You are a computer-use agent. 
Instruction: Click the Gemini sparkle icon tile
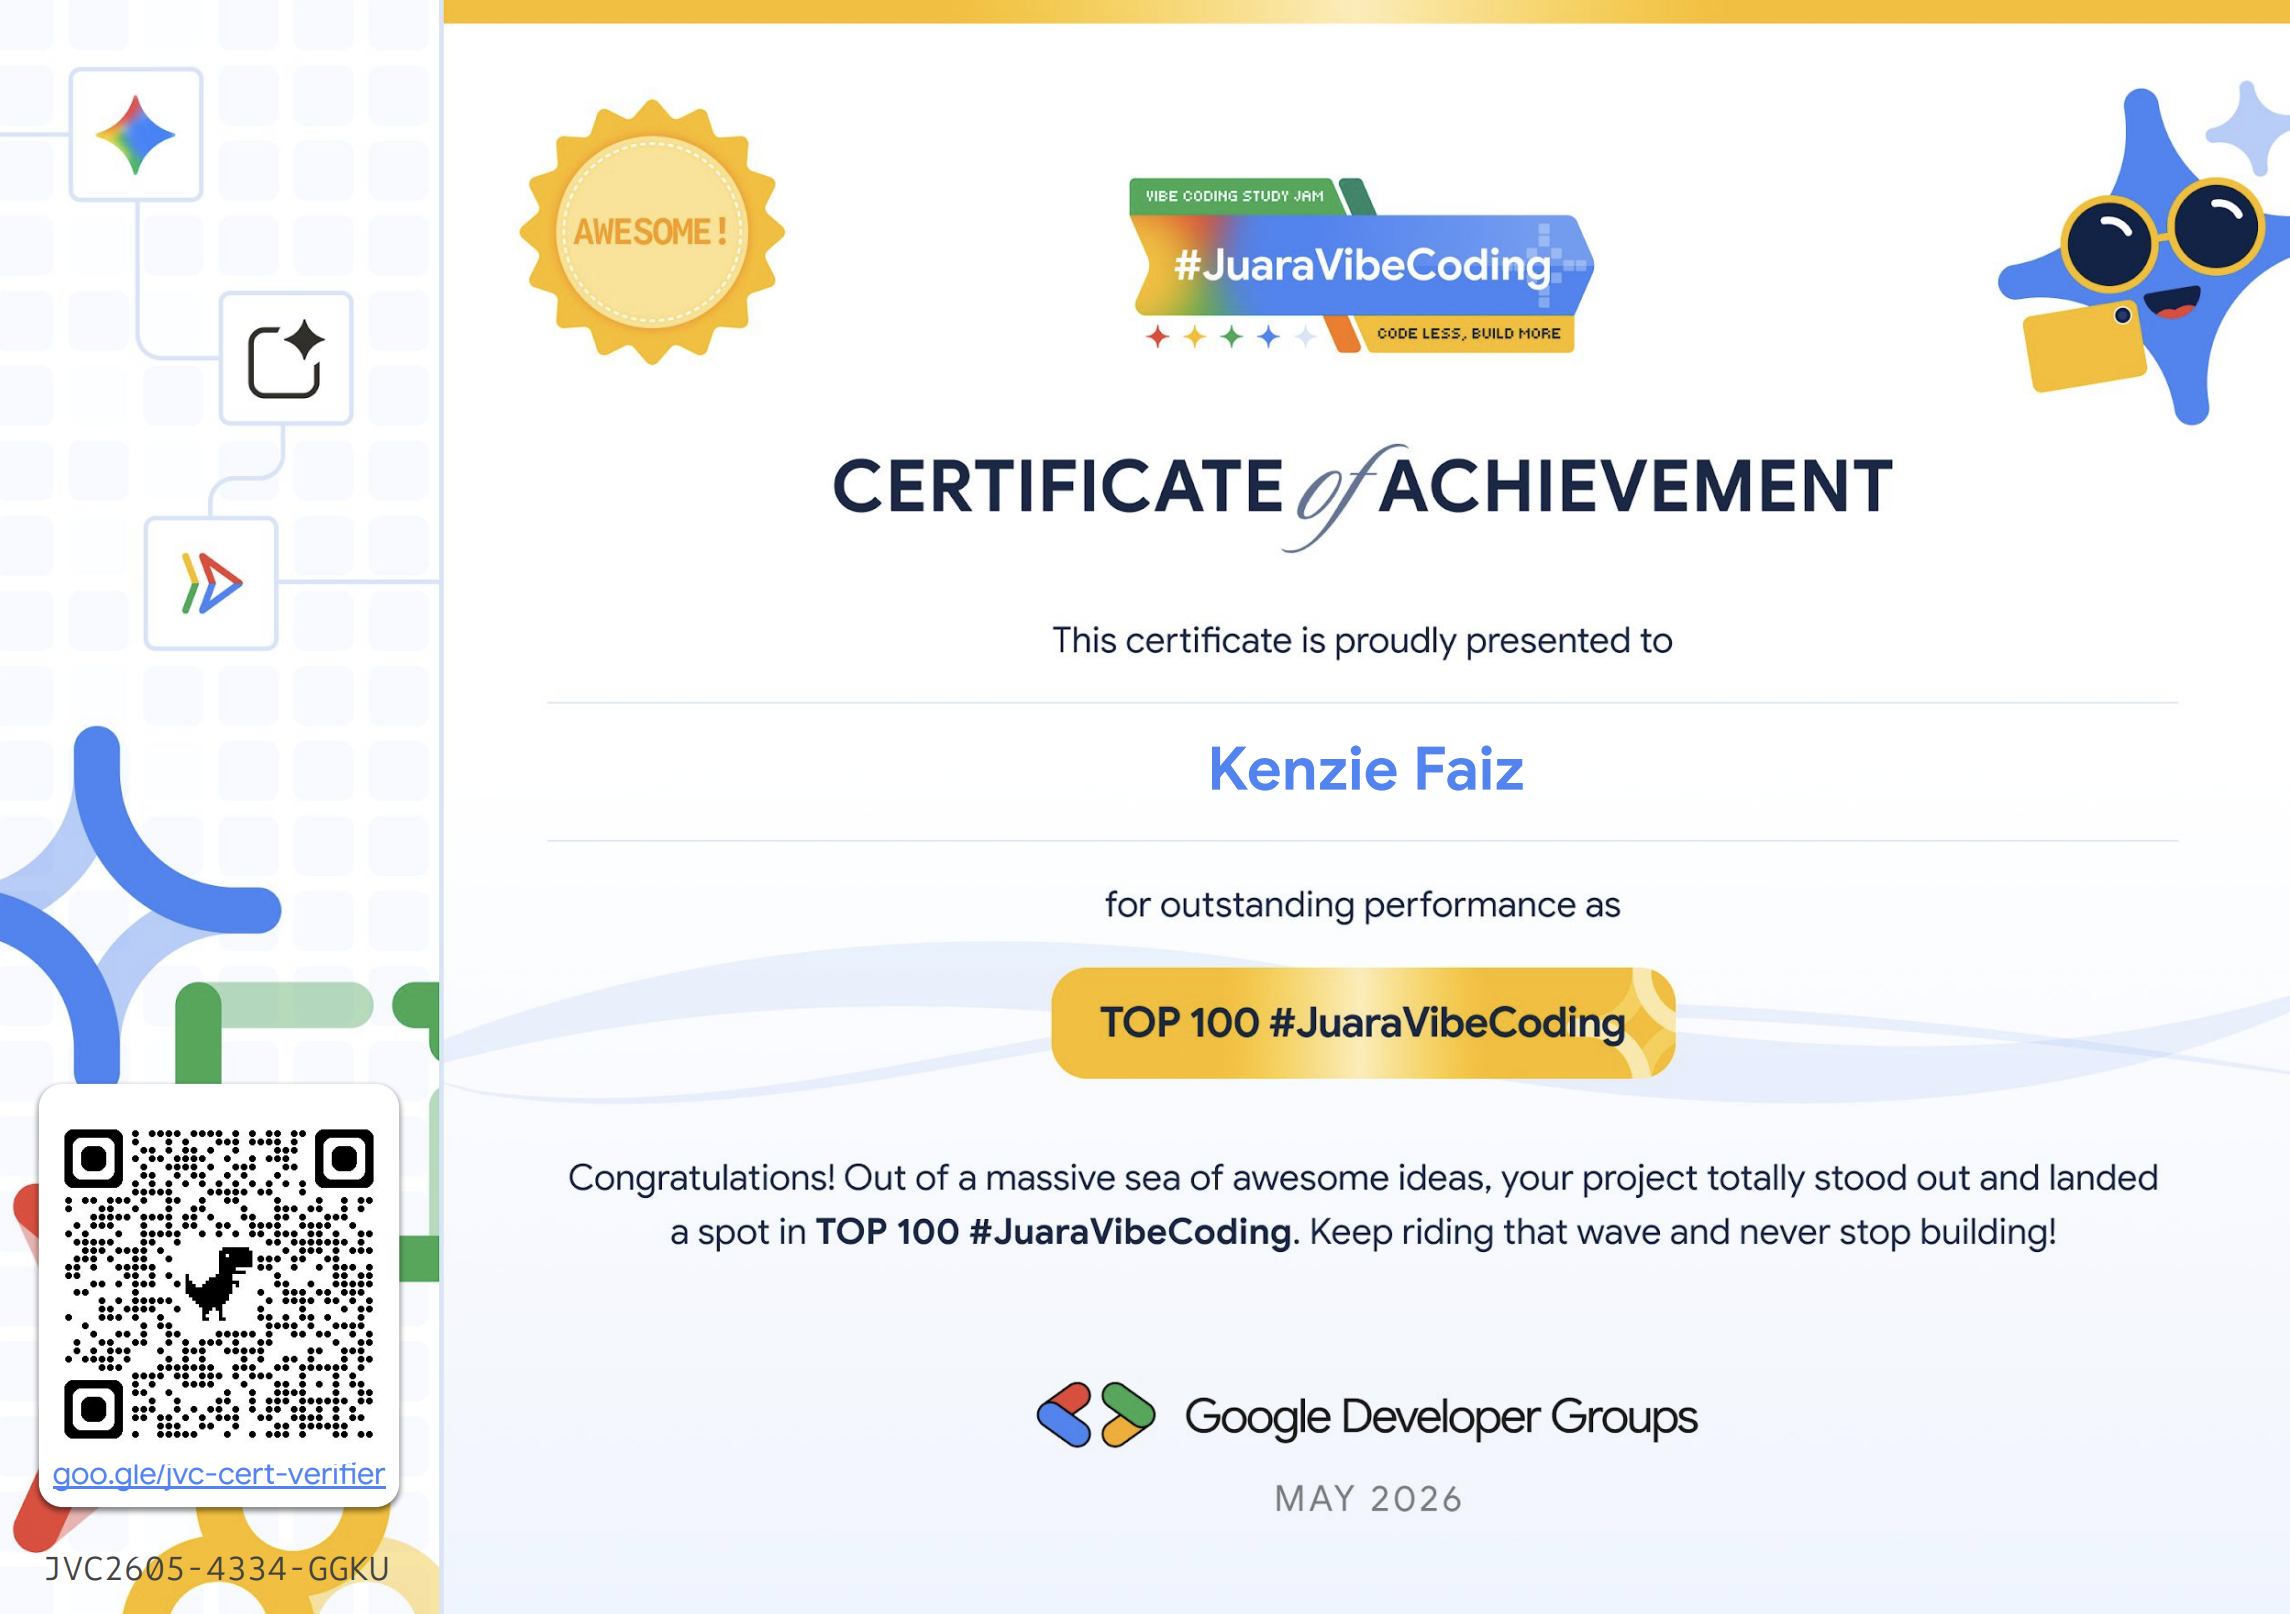click(136, 135)
